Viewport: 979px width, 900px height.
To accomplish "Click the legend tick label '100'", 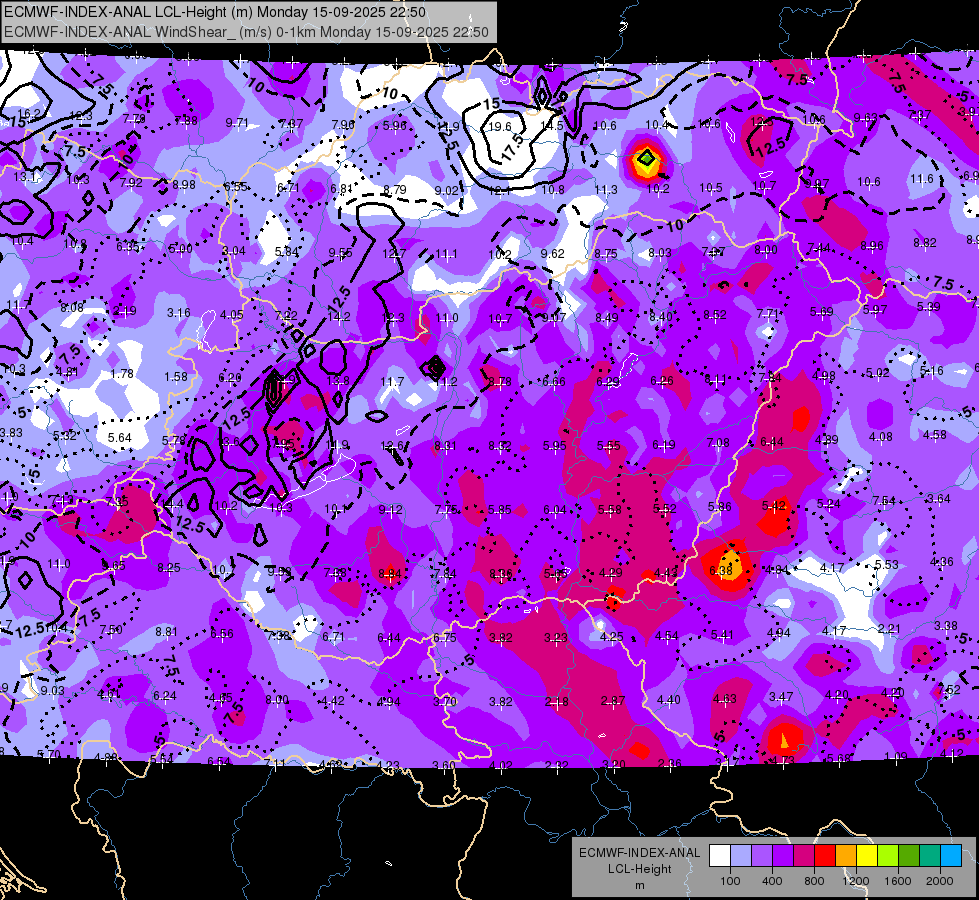I will coord(730,881).
